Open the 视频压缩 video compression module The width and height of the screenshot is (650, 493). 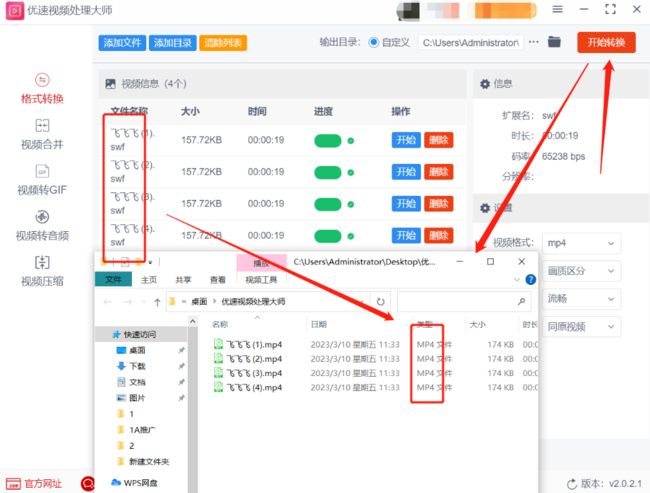click(x=42, y=271)
